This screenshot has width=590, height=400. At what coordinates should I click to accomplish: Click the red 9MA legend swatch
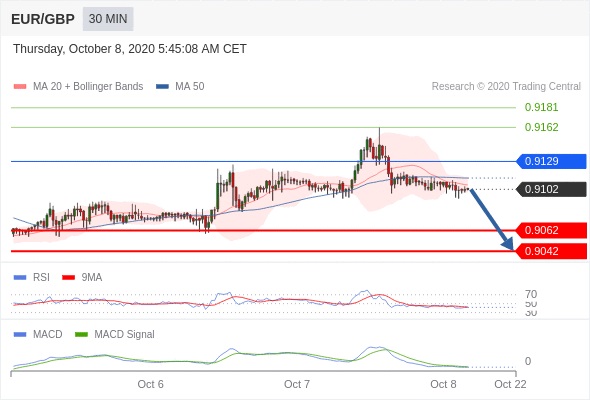[x=68, y=278]
